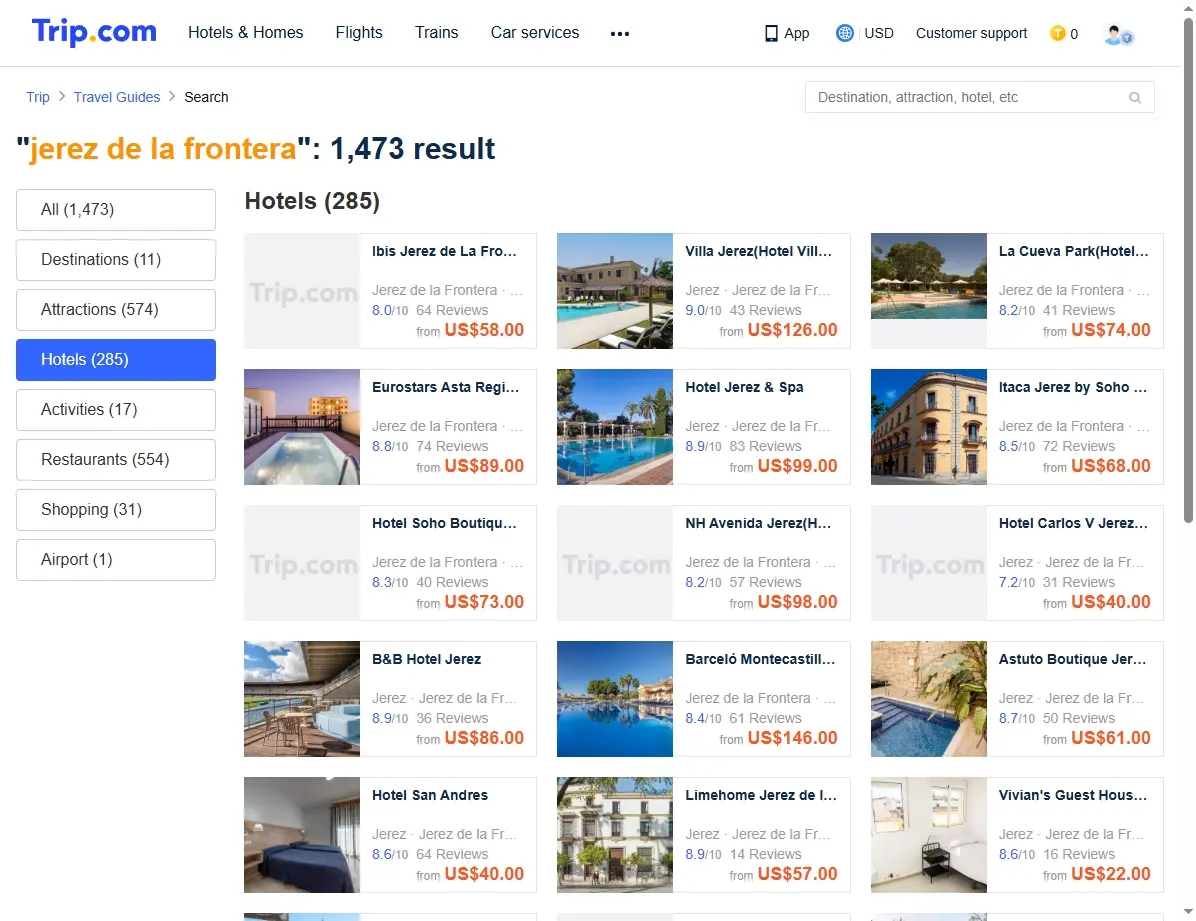This screenshot has width=1196, height=921.
Task: Open Astuto Boutique Jerez photo
Action: [928, 699]
